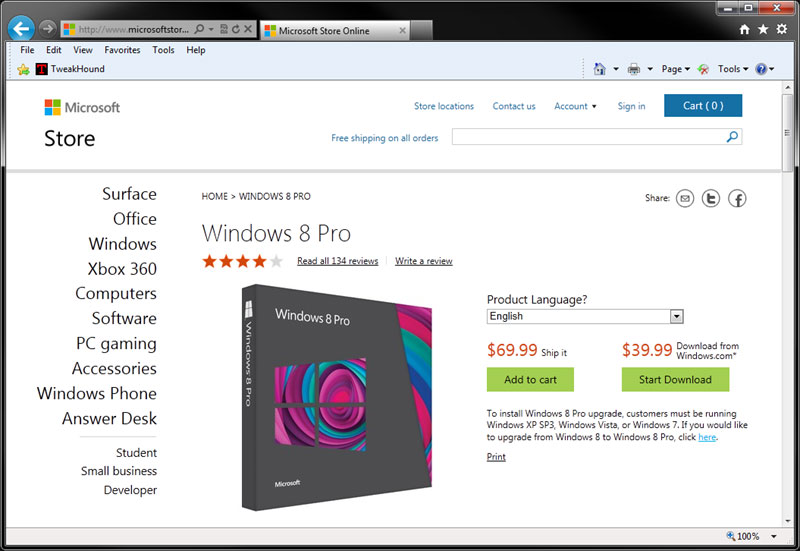This screenshot has width=800, height=551.
Task: Expand the address bar dropdown arrow
Action: coord(211,29)
